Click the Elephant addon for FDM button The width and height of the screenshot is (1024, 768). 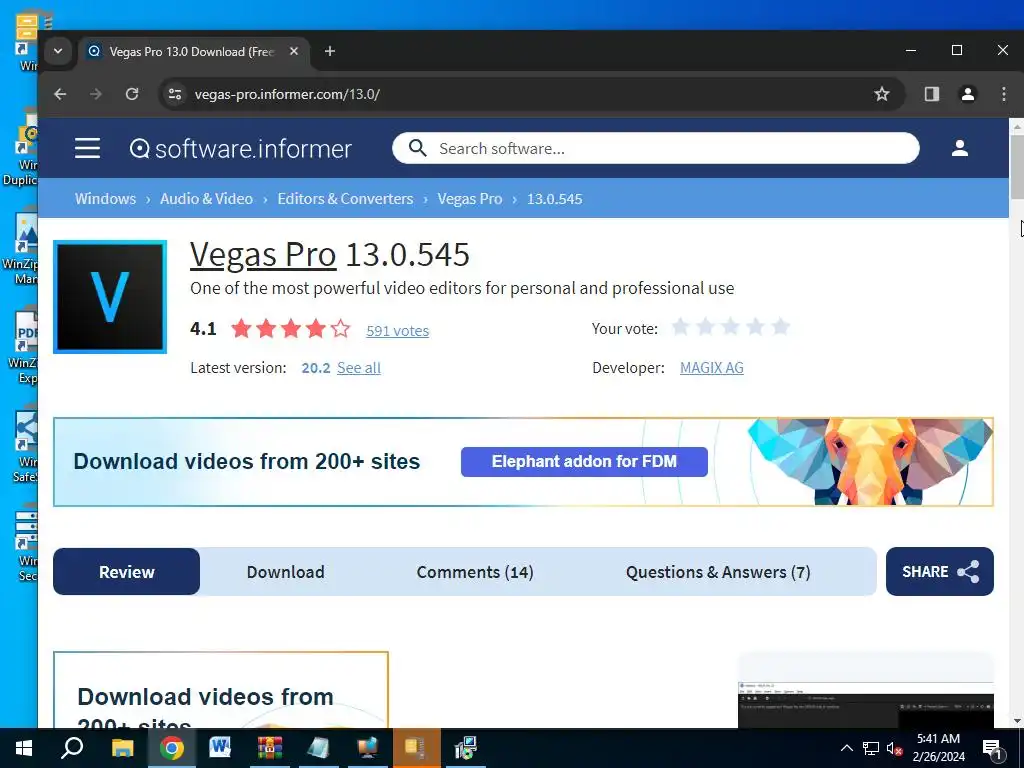584,462
